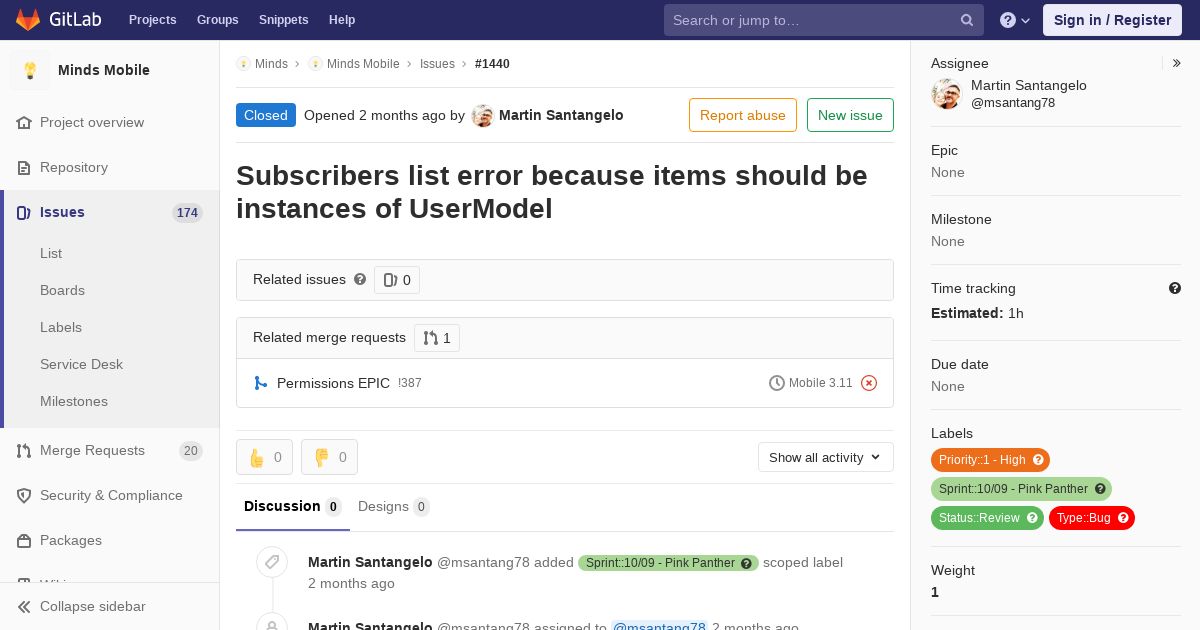Image resolution: width=1200 pixels, height=630 pixels.
Task: Open the Projects menu in navbar
Action: tap(153, 20)
